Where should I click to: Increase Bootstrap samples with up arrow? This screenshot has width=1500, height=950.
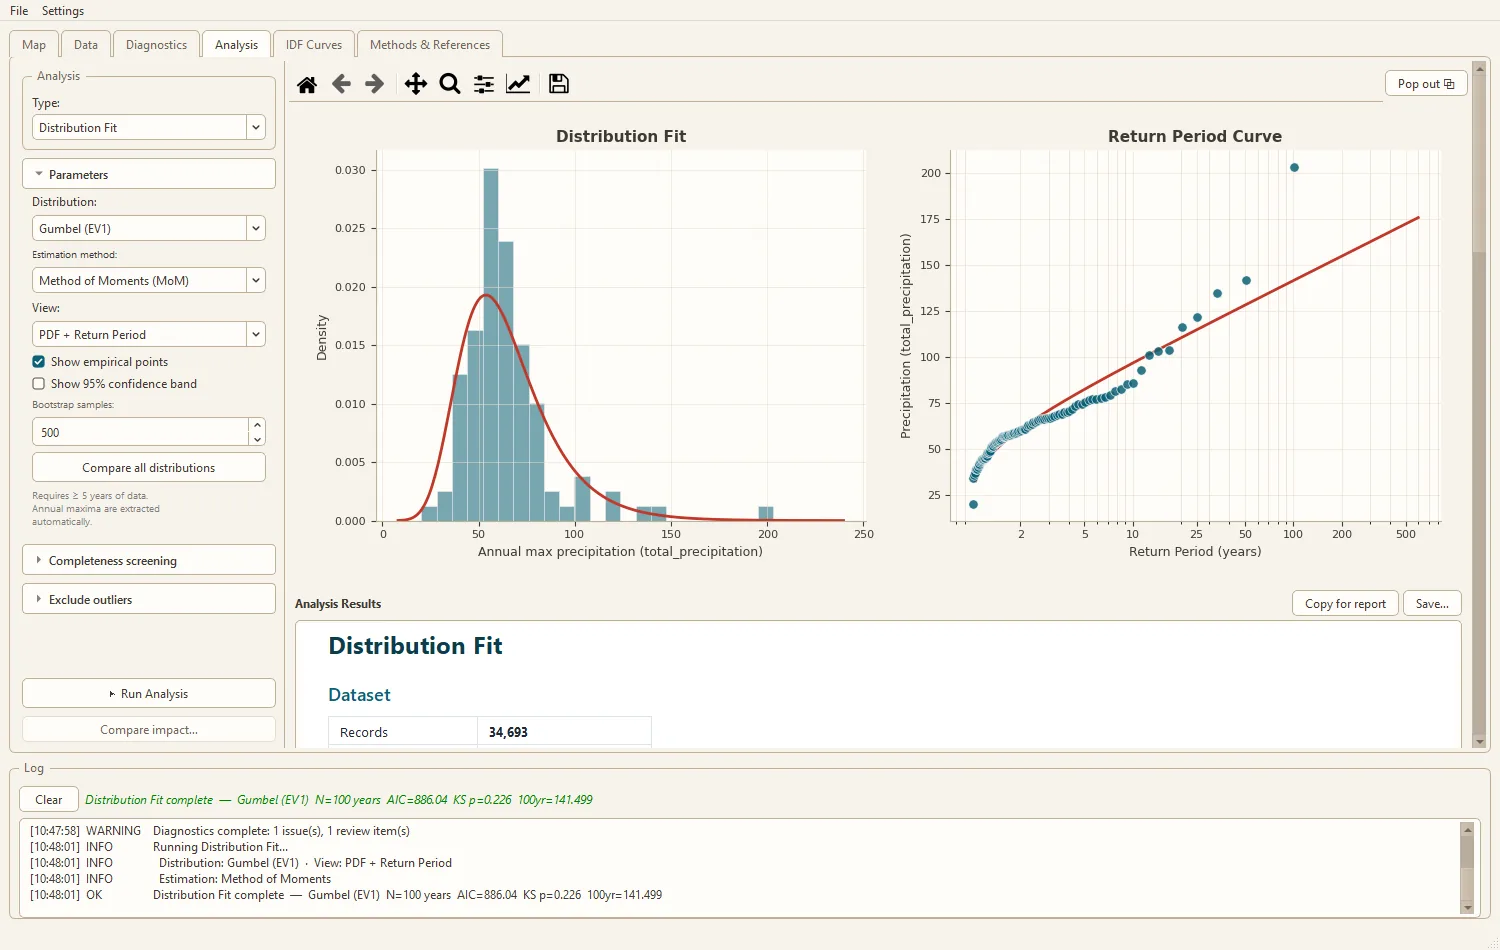257,425
